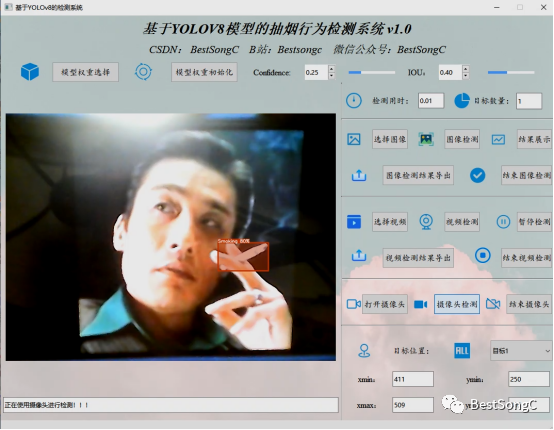Screen dimensions: 554x430
Task: Click the 选择视频 button
Action: pos(390,222)
